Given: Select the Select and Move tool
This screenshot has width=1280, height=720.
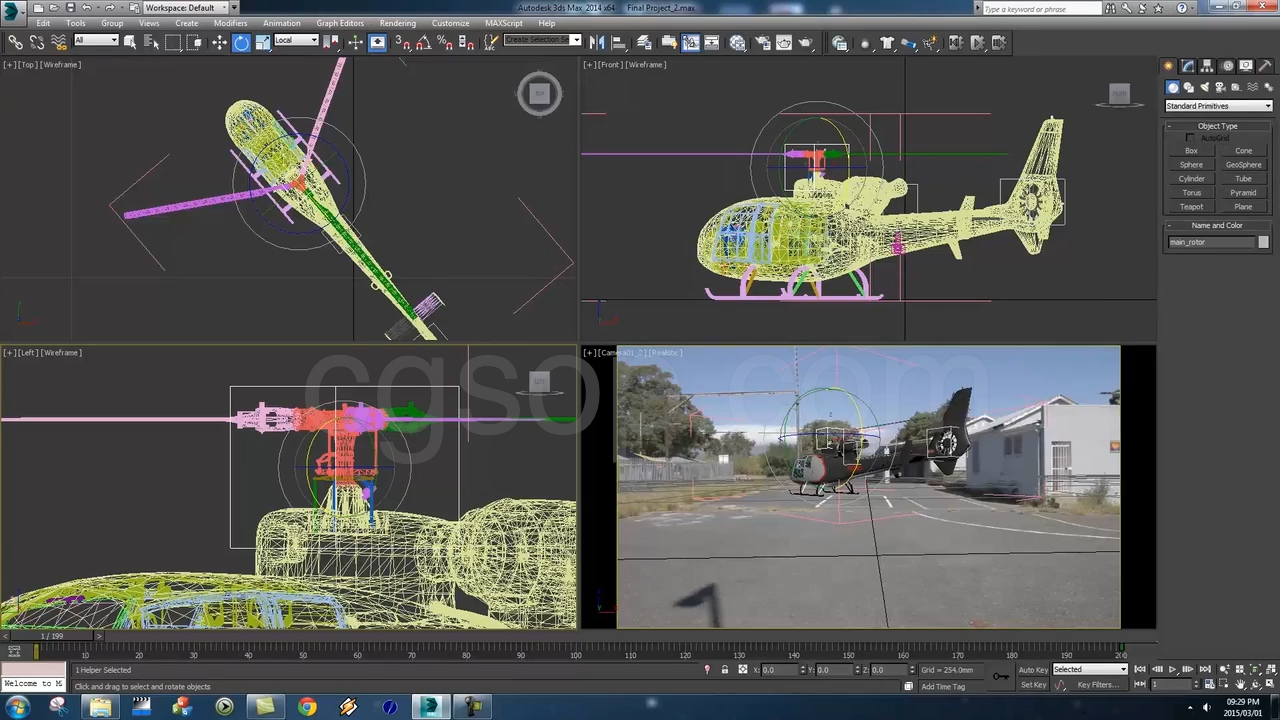Looking at the screenshot, I should (x=219, y=42).
